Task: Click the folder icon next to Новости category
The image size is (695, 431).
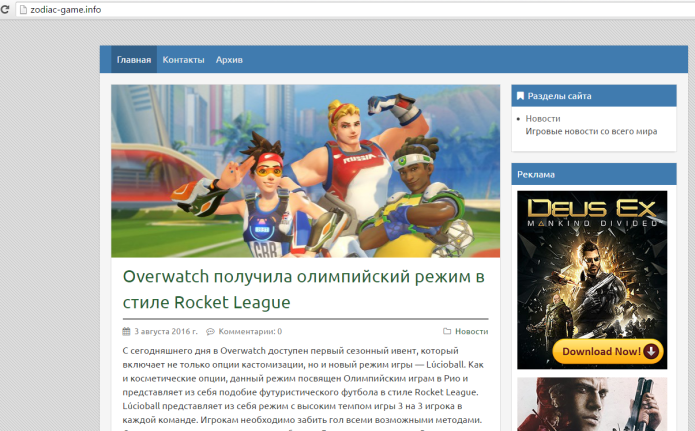Action: (447, 331)
